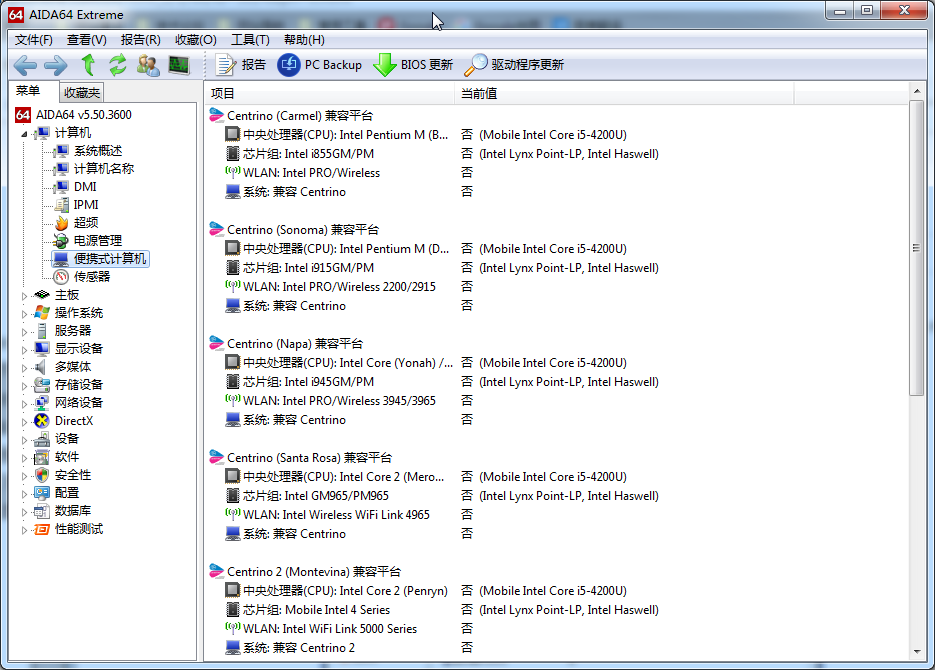
Task: Click the 设备 printer icon
Action: coord(42,439)
